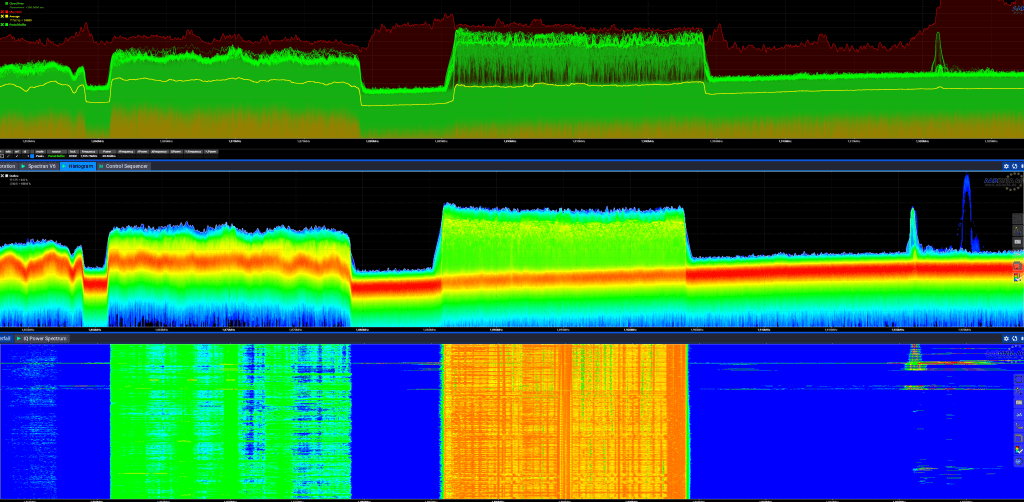Screen dimensions: 1024x502
Task: Toggle the Average trace visibility checkbox
Action: tap(3, 16)
